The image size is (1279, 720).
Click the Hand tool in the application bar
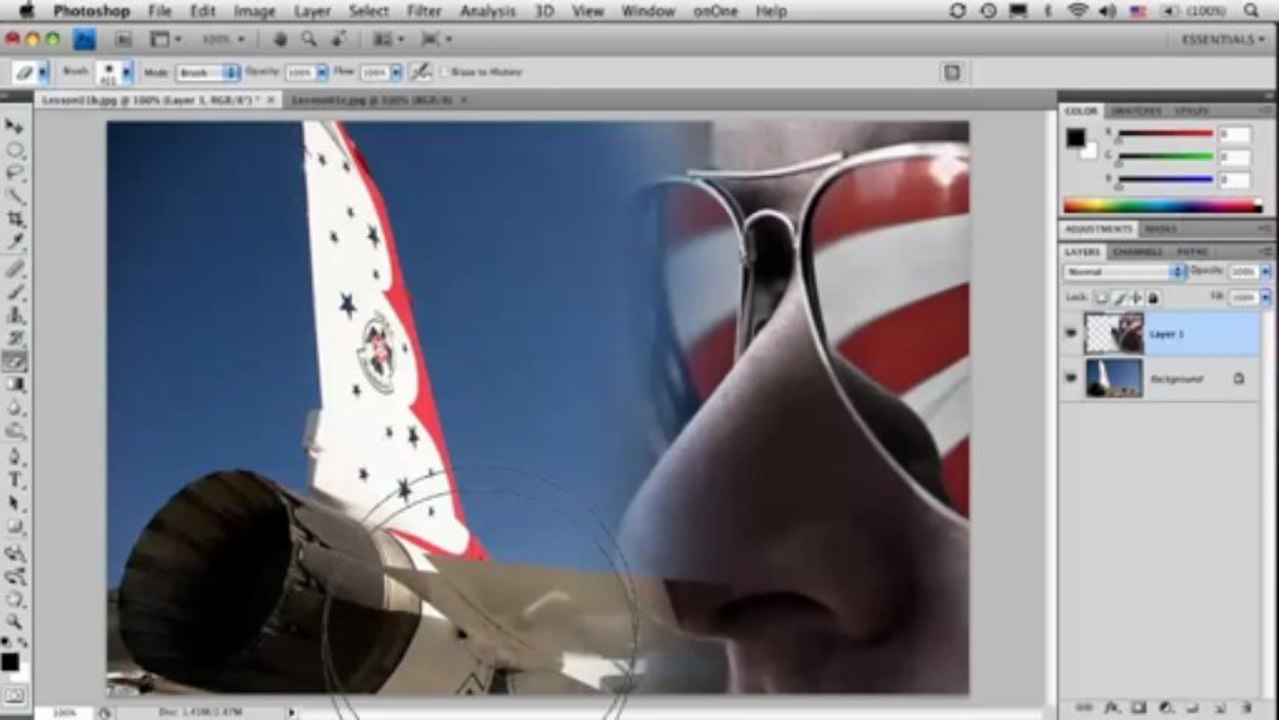pos(281,39)
